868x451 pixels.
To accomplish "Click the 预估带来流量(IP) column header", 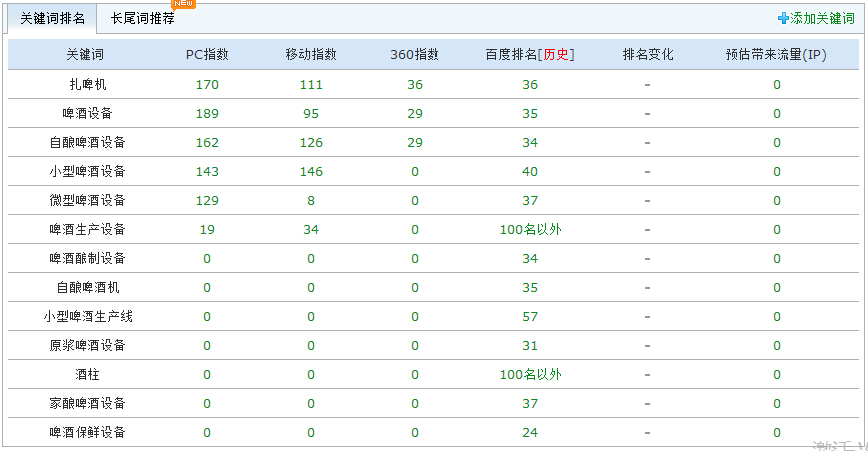I will [x=776, y=55].
